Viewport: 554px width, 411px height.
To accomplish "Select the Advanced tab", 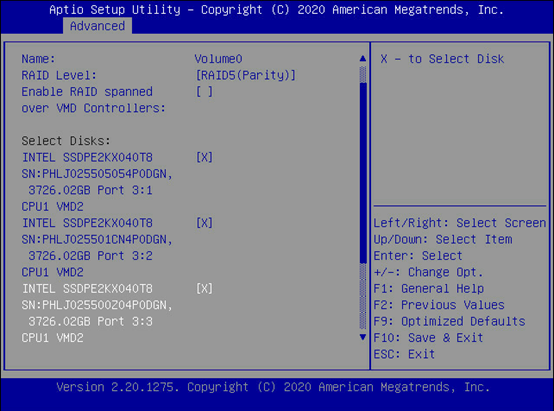I will tap(98, 26).
